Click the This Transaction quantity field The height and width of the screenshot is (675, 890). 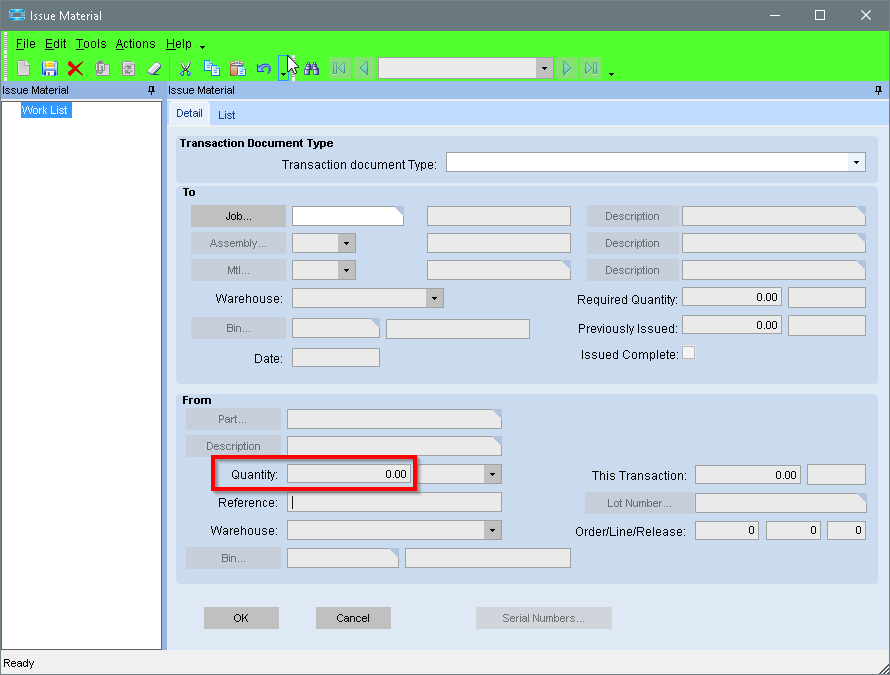748,475
